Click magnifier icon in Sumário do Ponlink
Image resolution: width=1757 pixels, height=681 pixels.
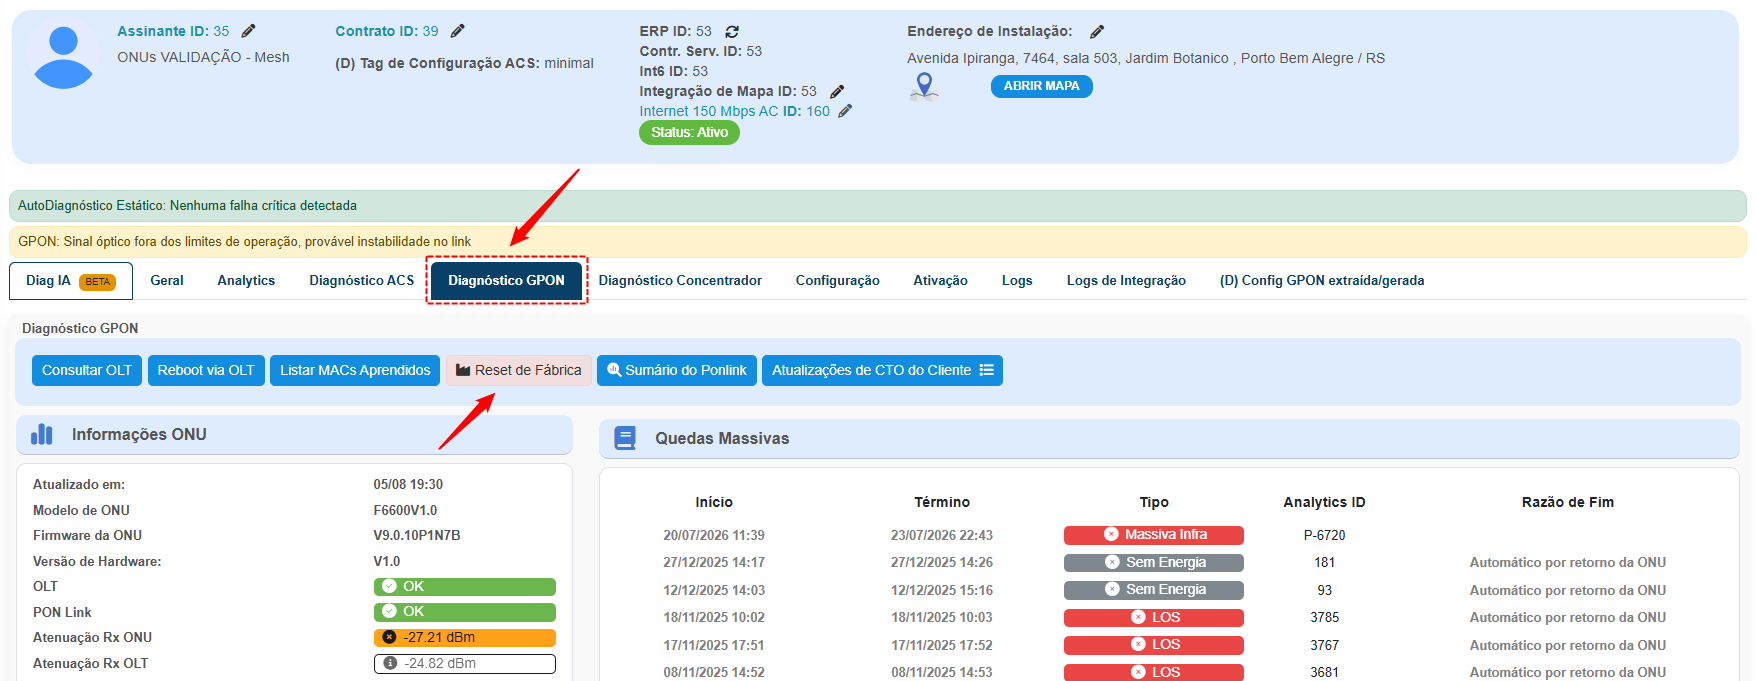[x=614, y=370]
